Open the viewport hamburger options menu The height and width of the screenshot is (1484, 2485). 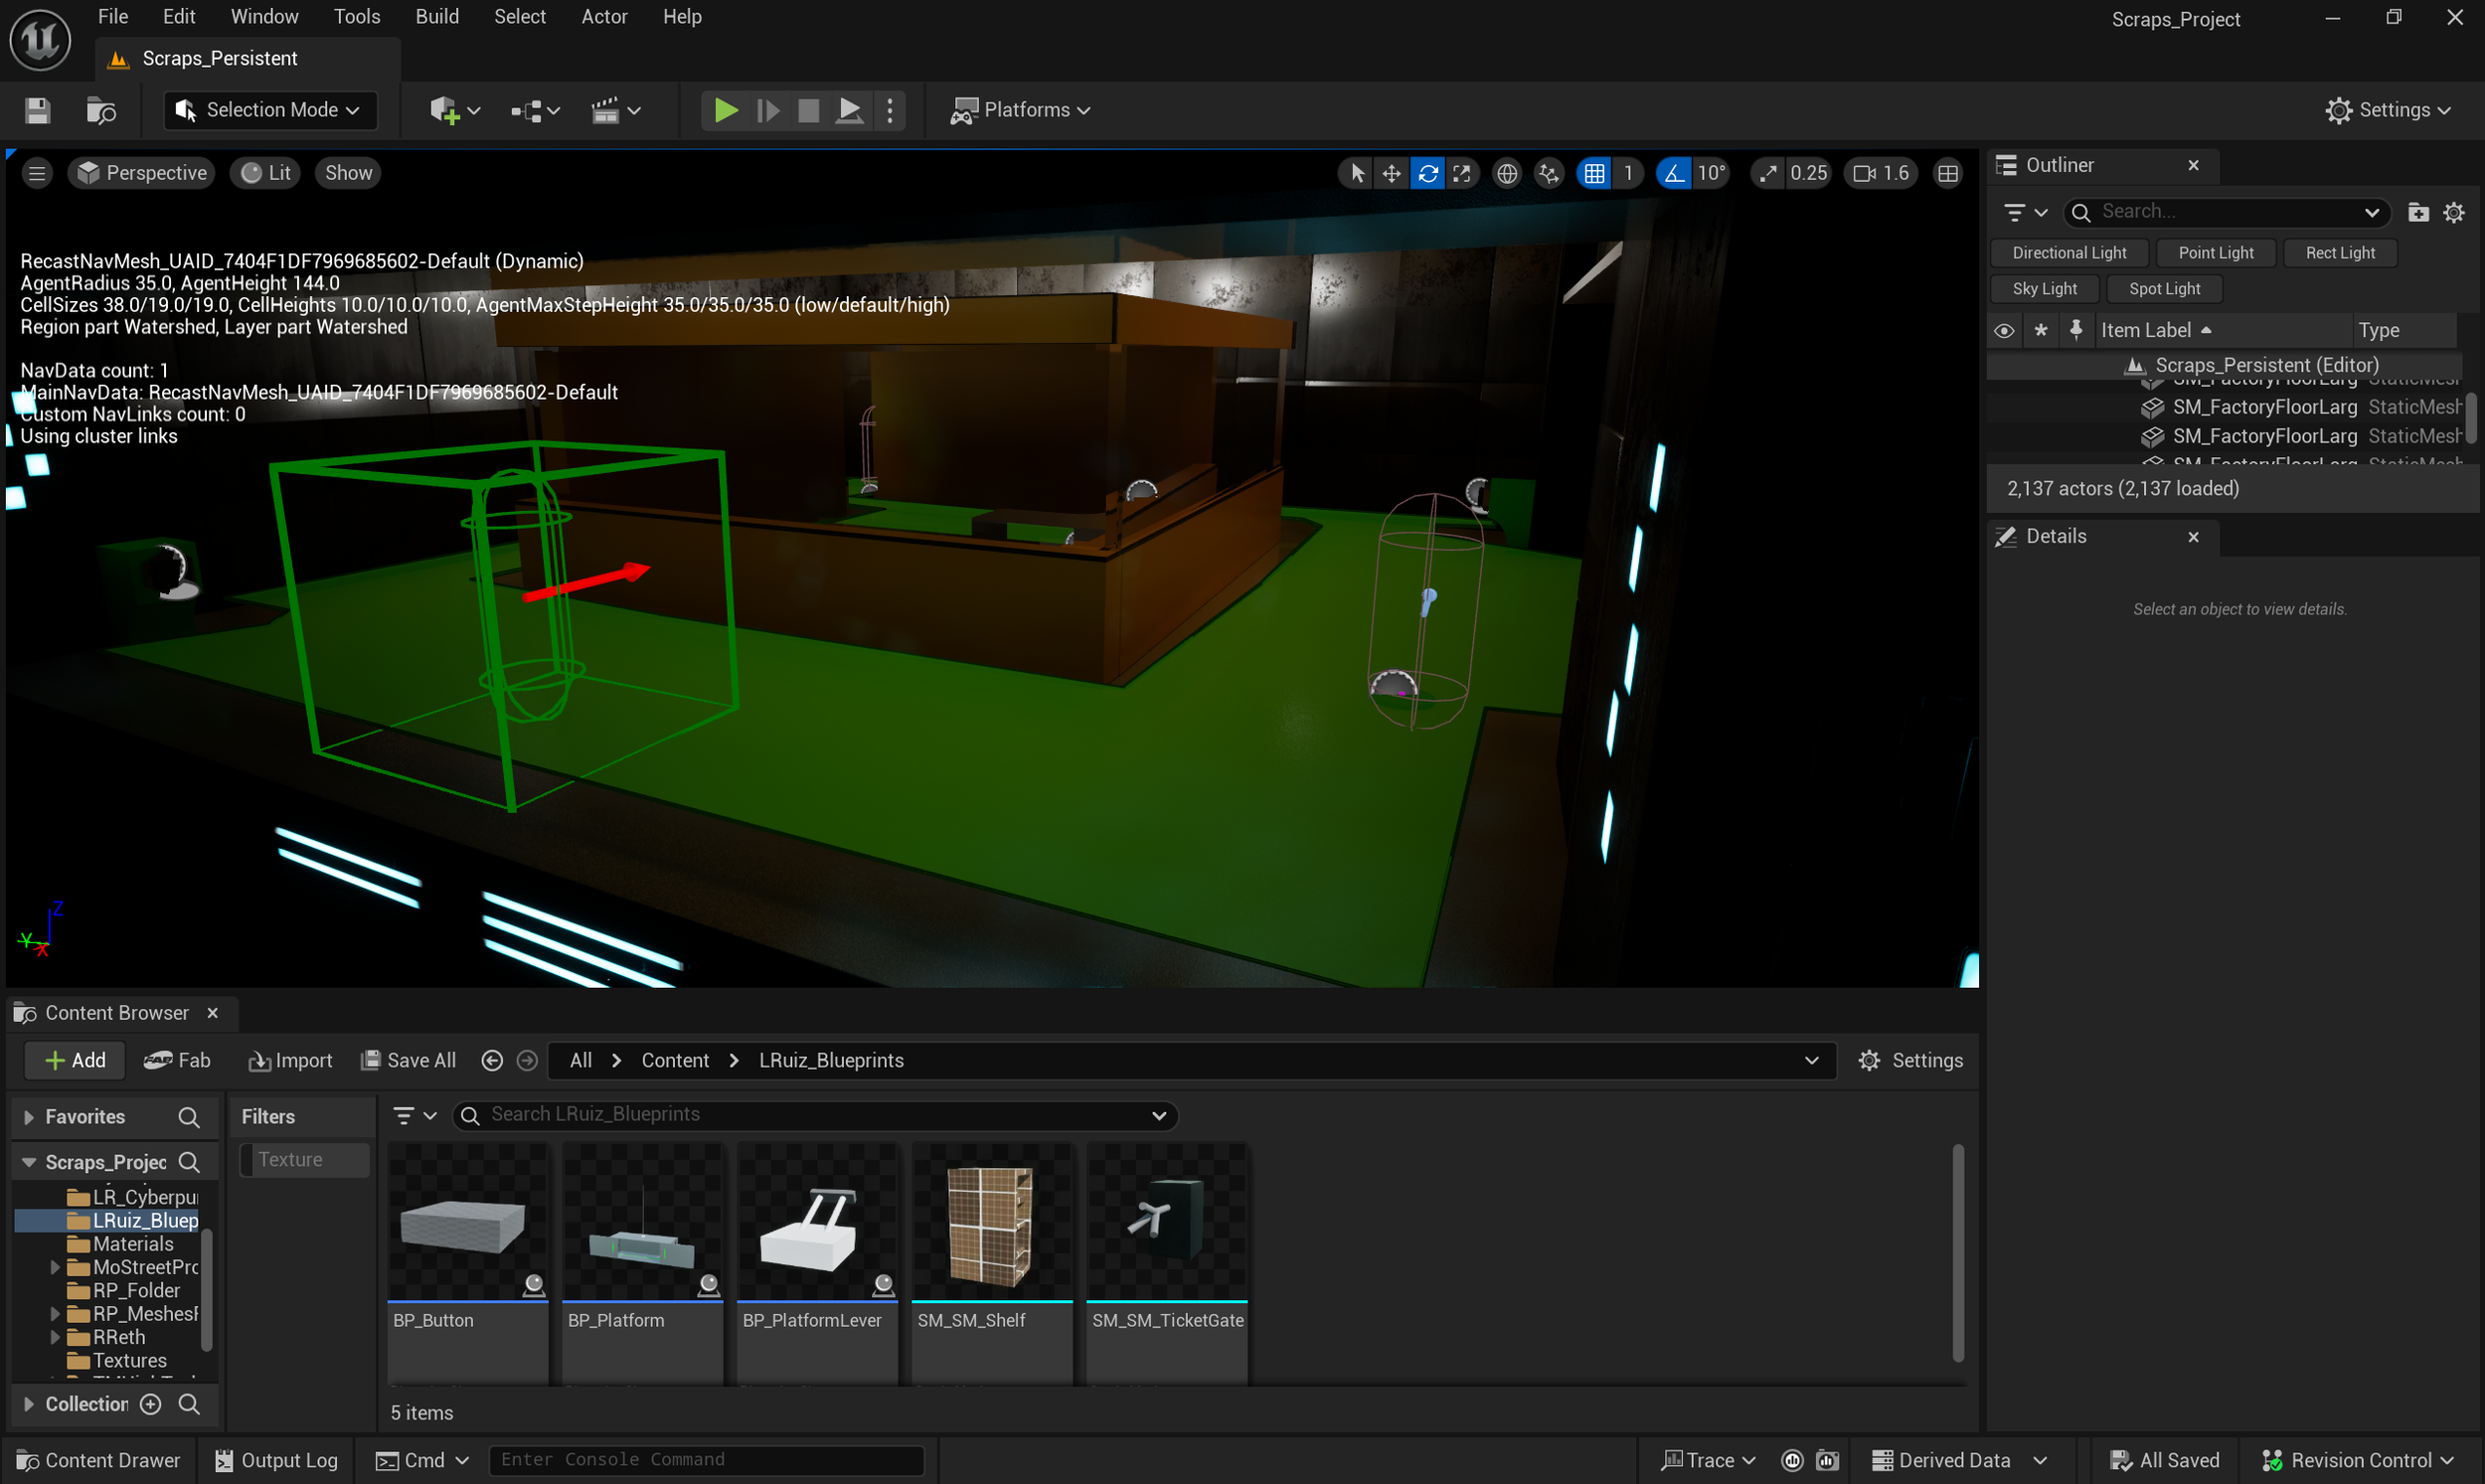37,173
